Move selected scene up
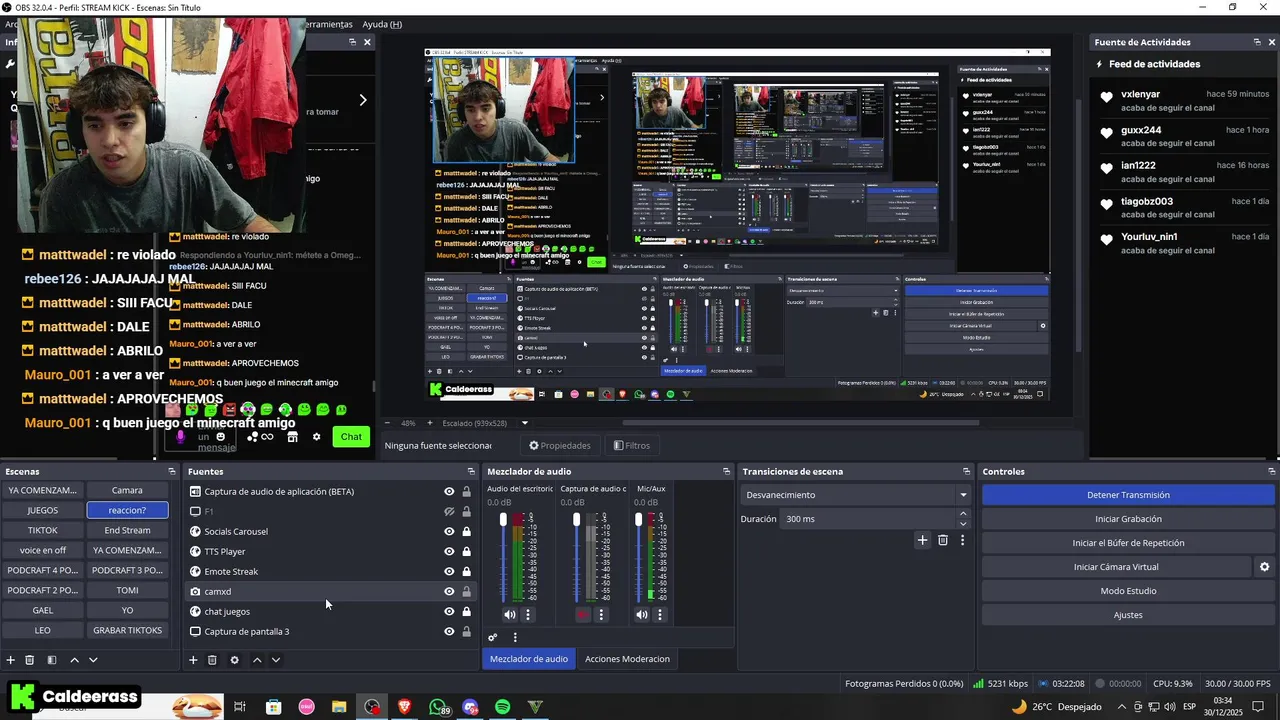 click(75, 660)
